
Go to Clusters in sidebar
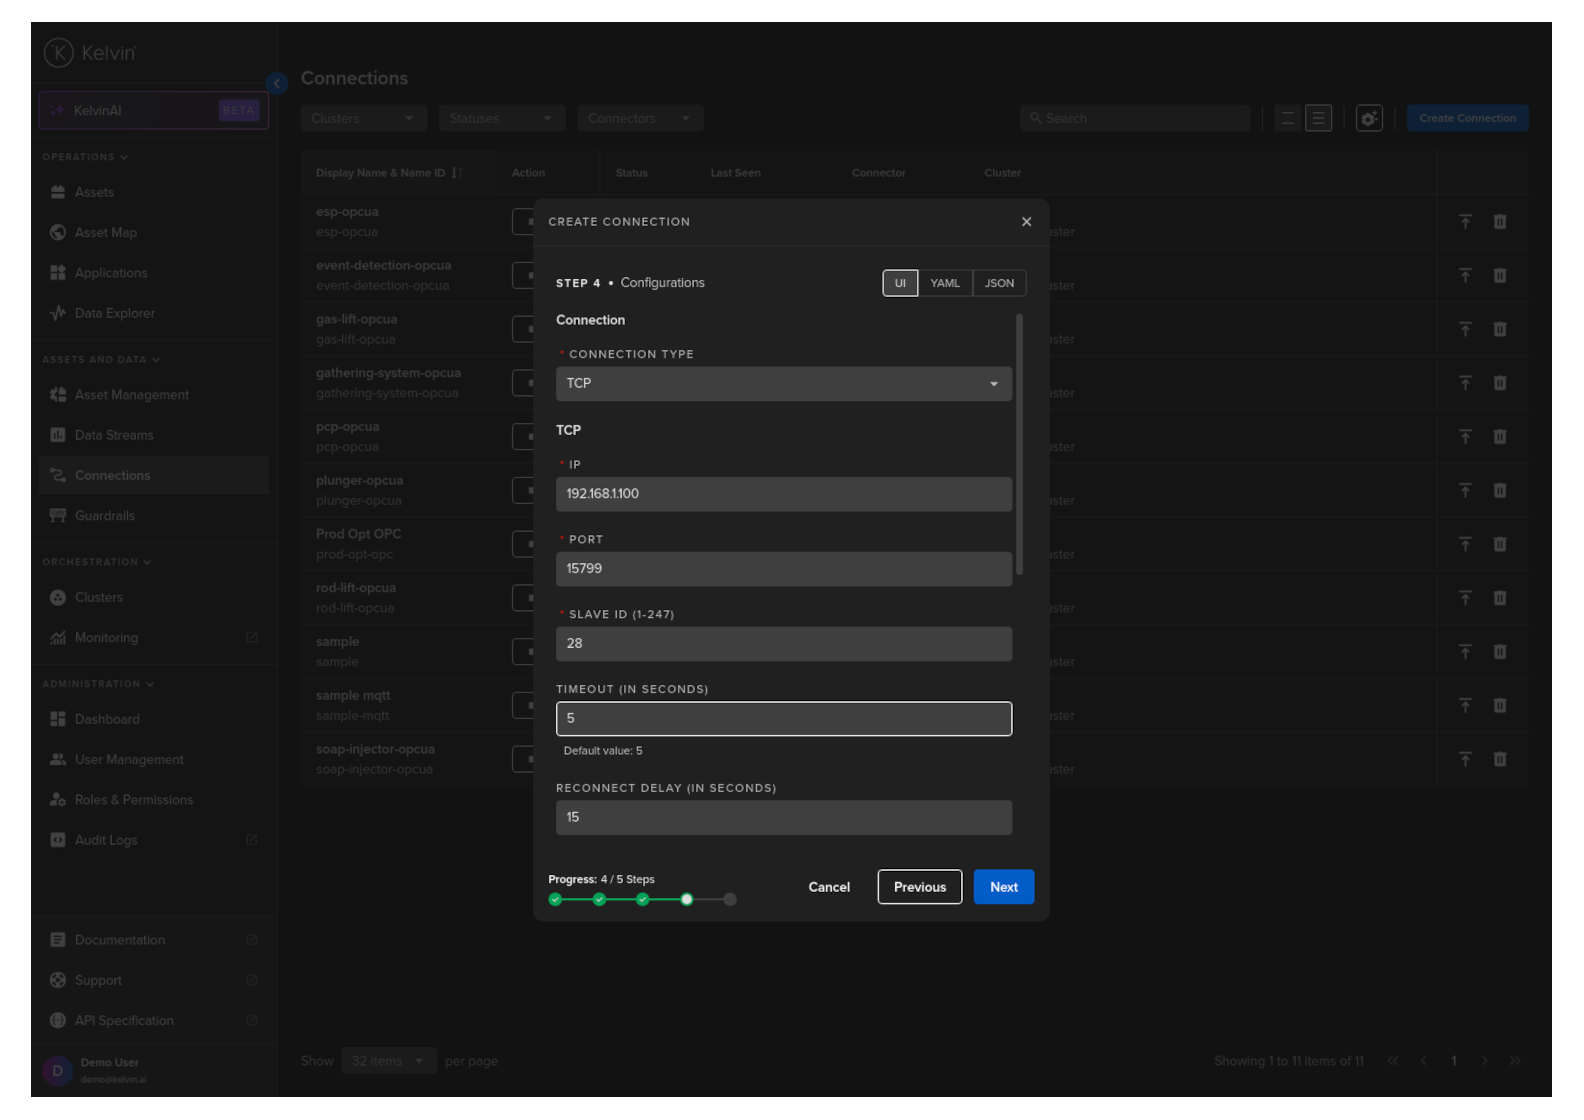pos(98,597)
